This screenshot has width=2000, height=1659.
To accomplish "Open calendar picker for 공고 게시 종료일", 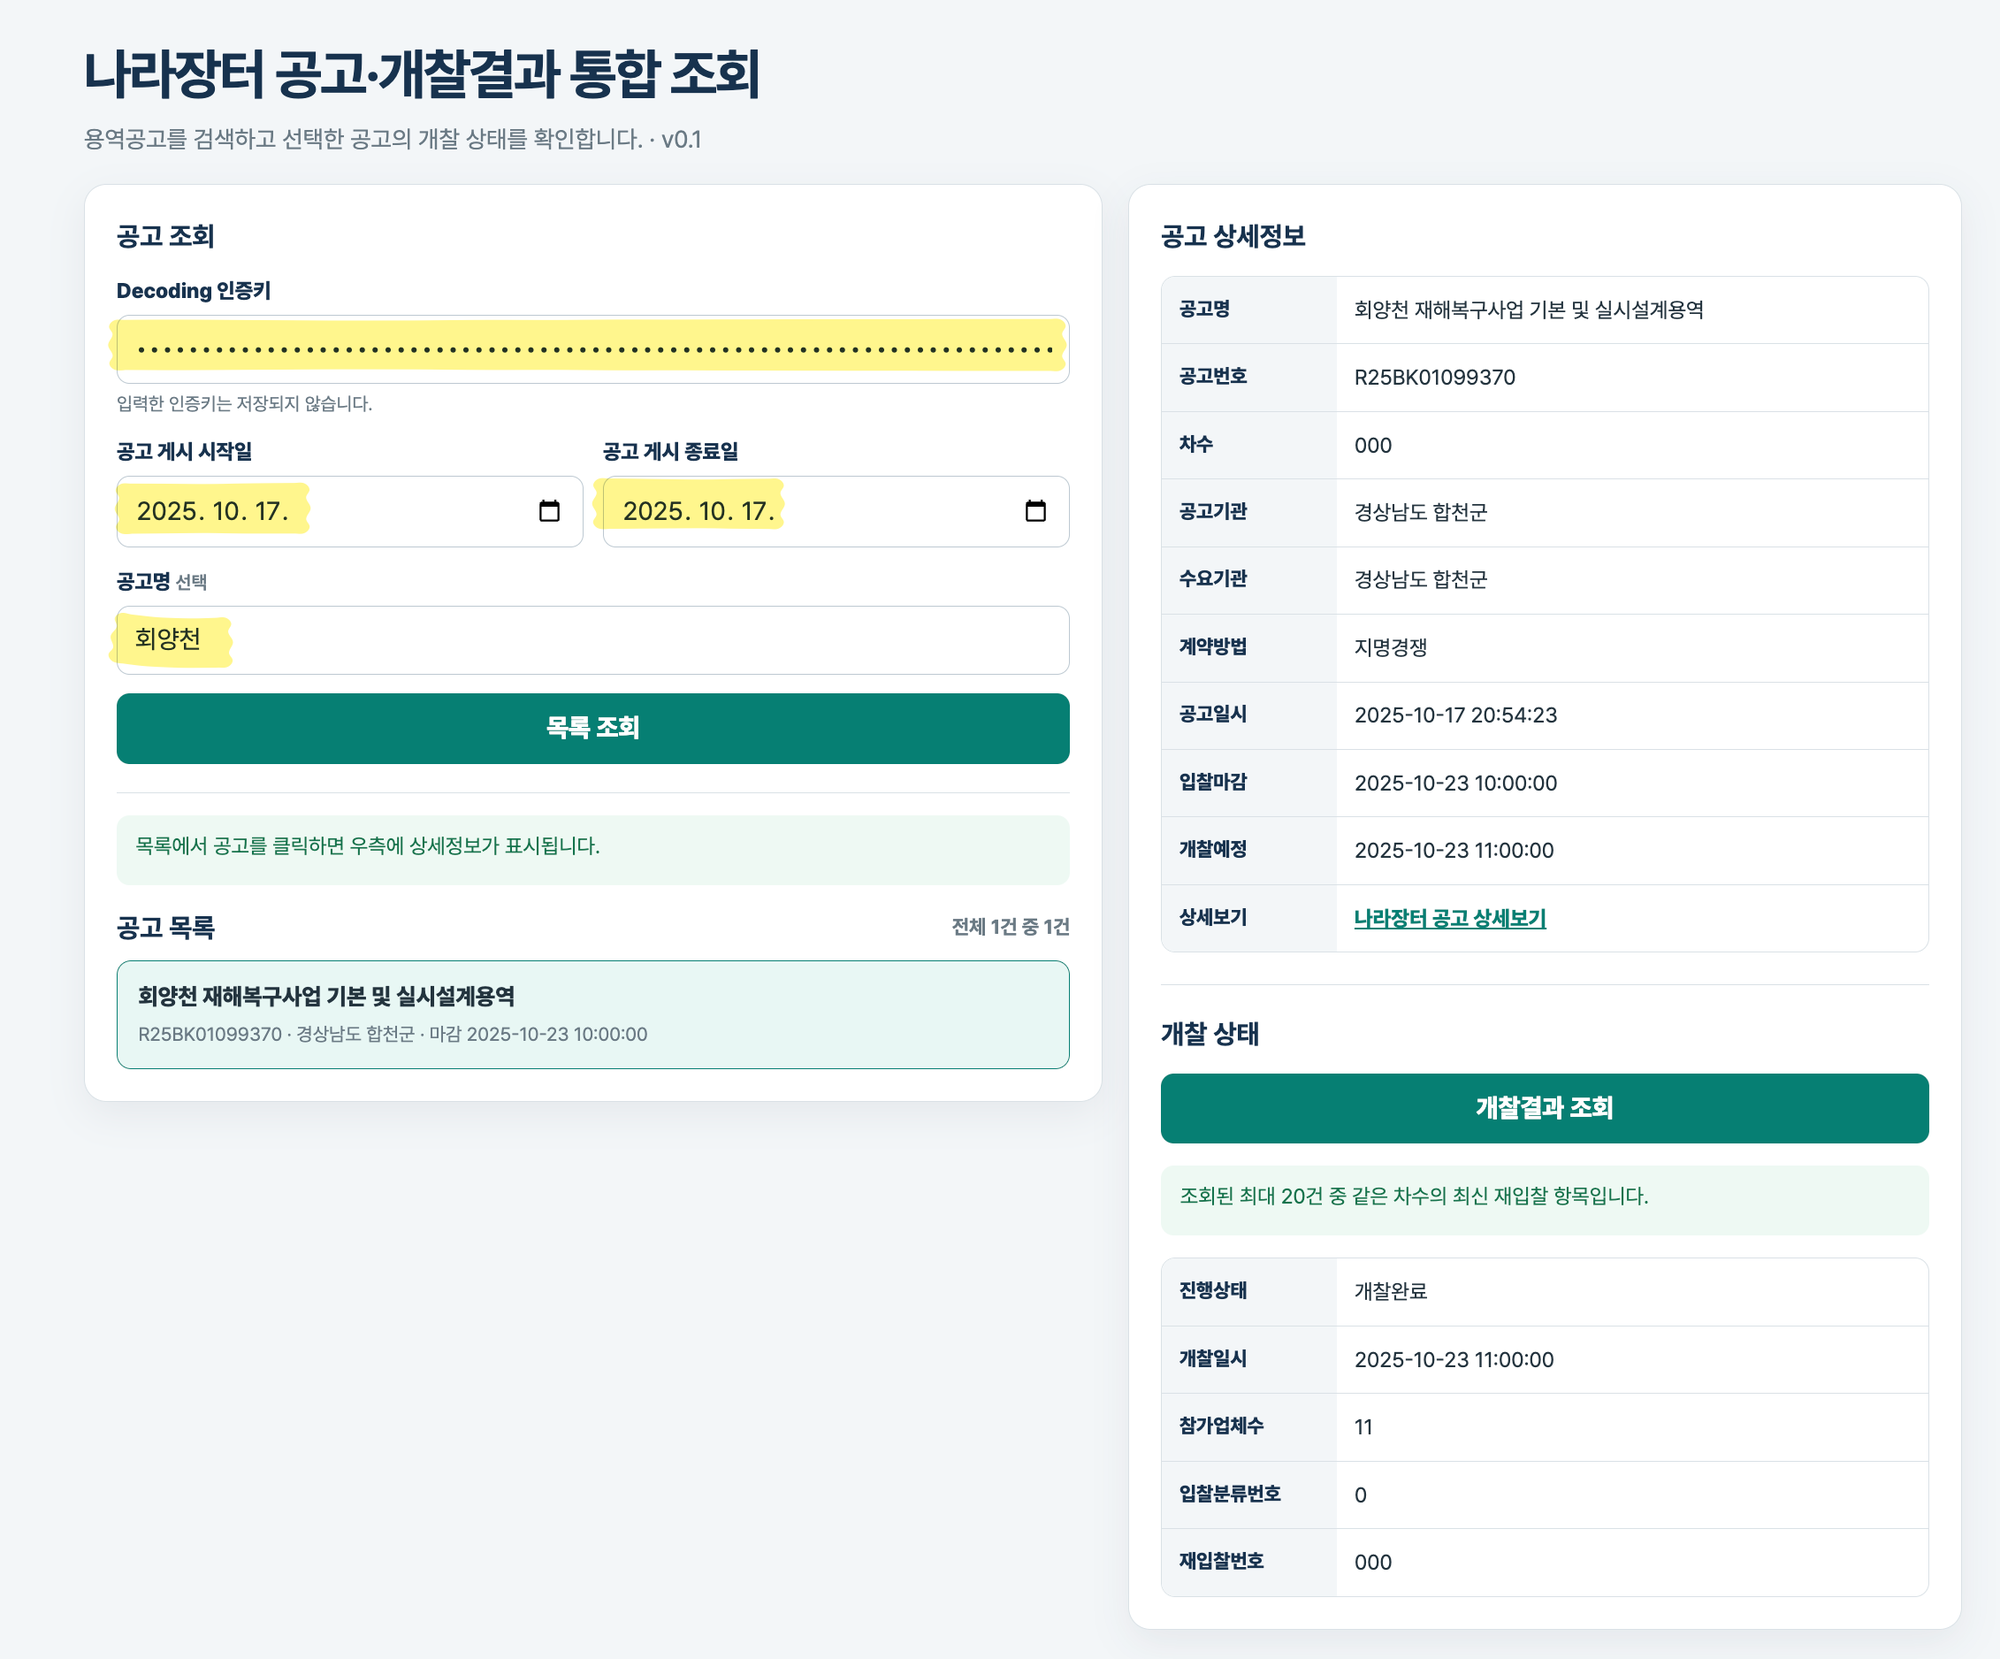I will coord(1035,511).
